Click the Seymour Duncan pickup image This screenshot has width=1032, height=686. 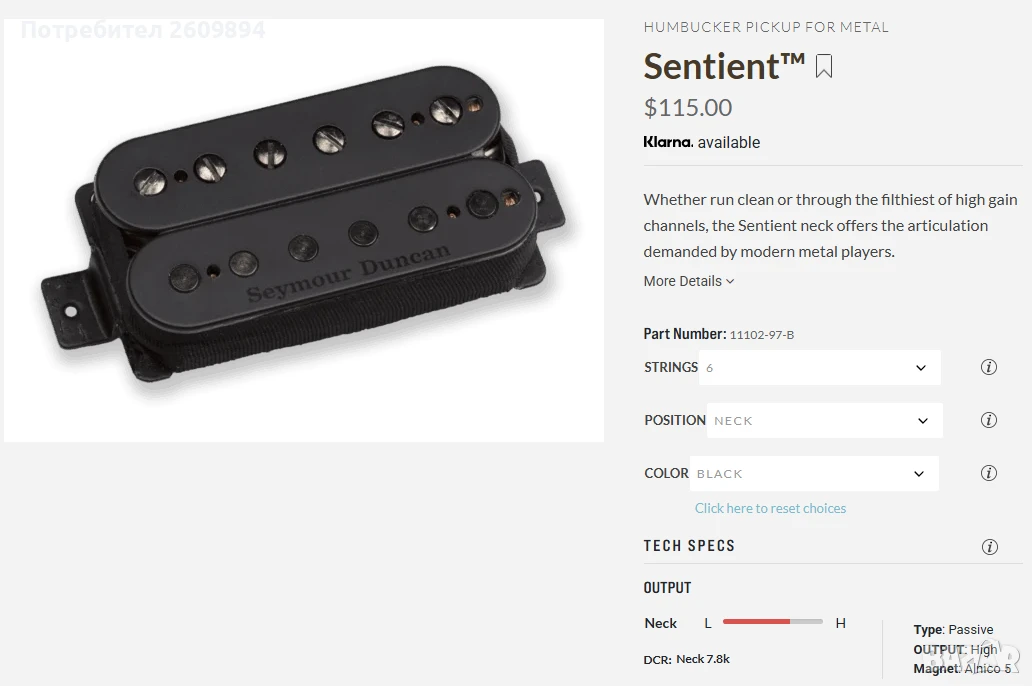pyautogui.click(x=304, y=230)
